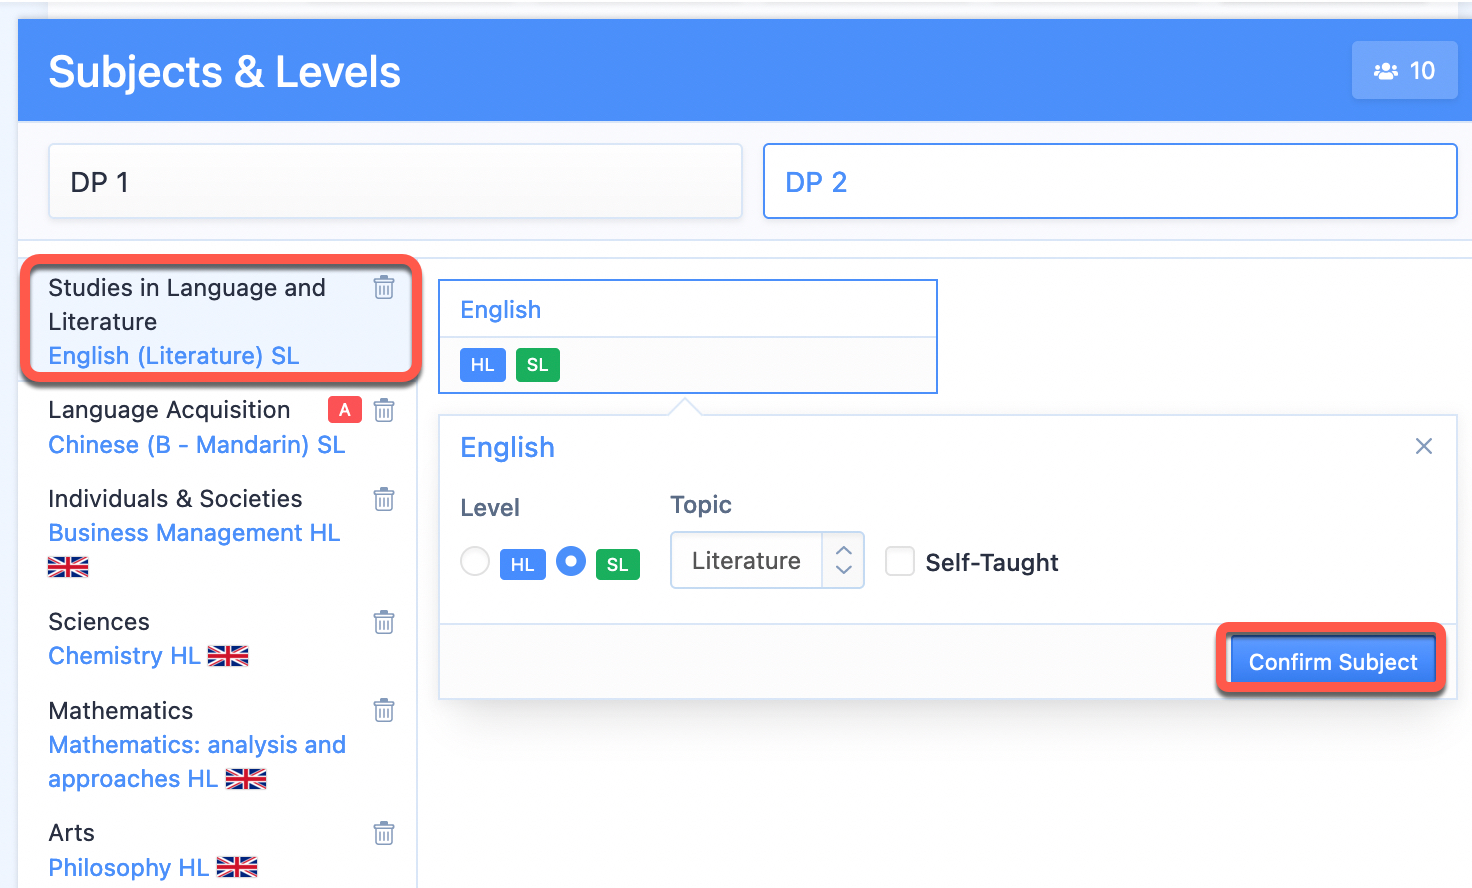Open the Business Management HL link
Screen dimensions: 1472x888
click(x=194, y=533)
